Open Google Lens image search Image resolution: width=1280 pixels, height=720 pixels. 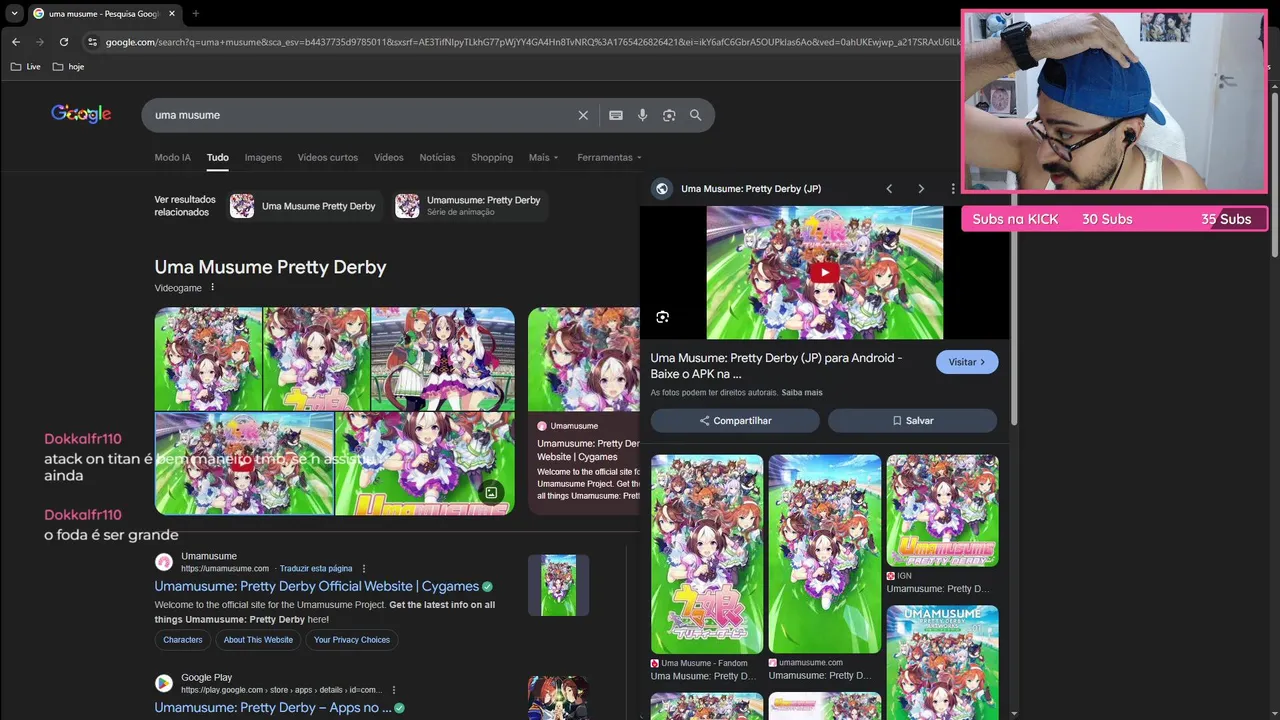tap(669, 115)
